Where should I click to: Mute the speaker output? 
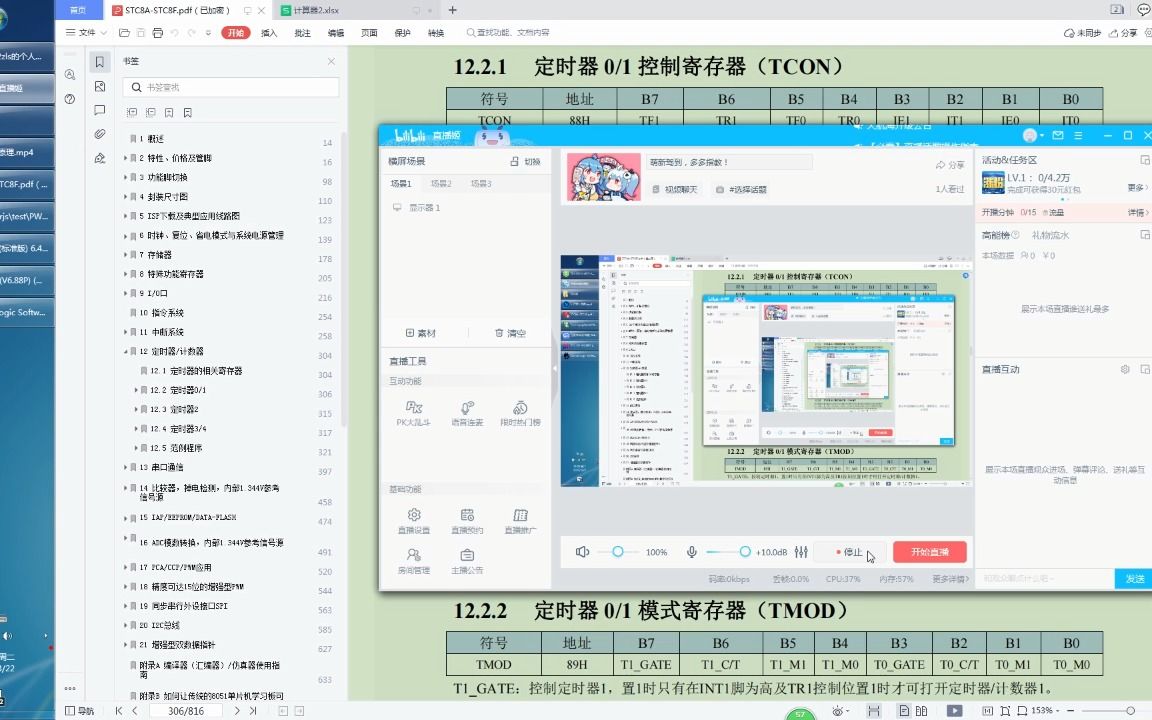point(582,552)
